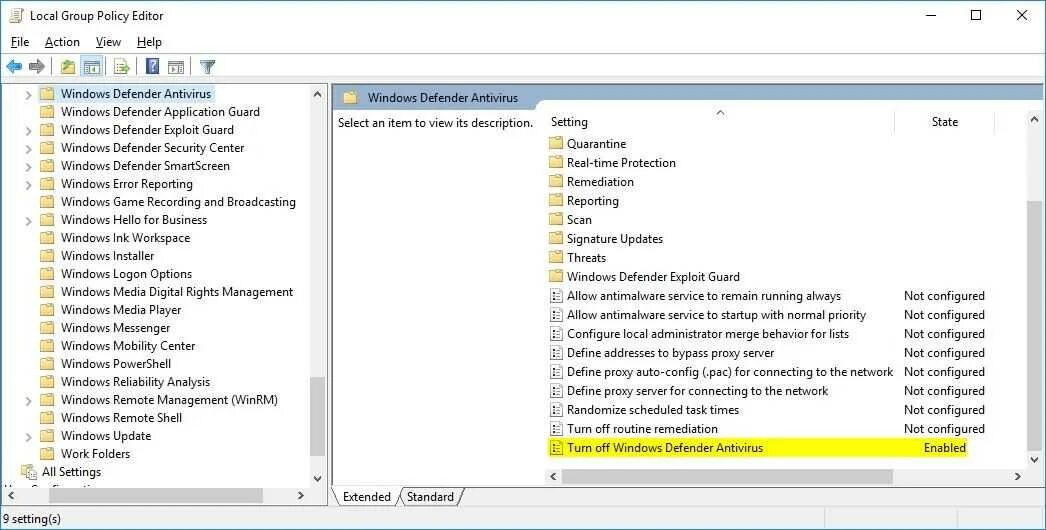Click the tree pane vertical scrollbar thumb
The width and height of the screenshot is (1046, 530).
point(318,416)
